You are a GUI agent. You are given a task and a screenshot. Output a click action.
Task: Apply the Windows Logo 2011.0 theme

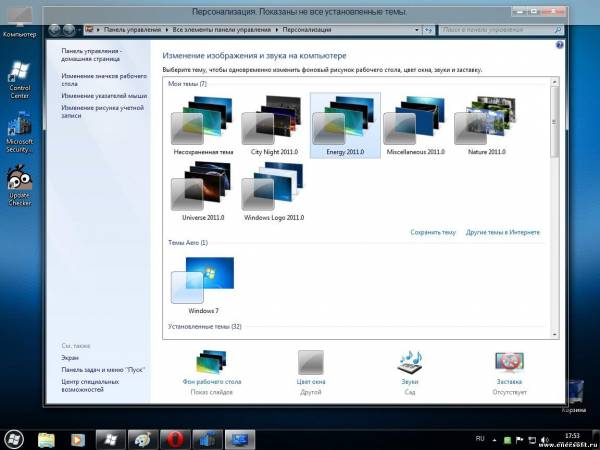274,191
